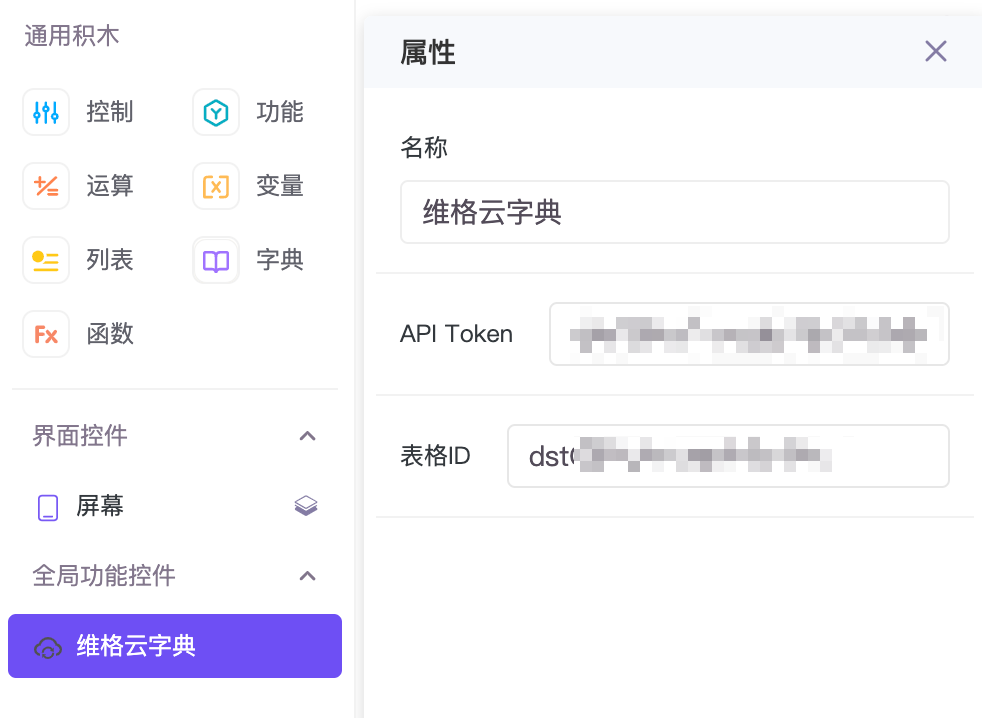
Task: Open the 功能 hexagon icon
Action: click(216, 112)
